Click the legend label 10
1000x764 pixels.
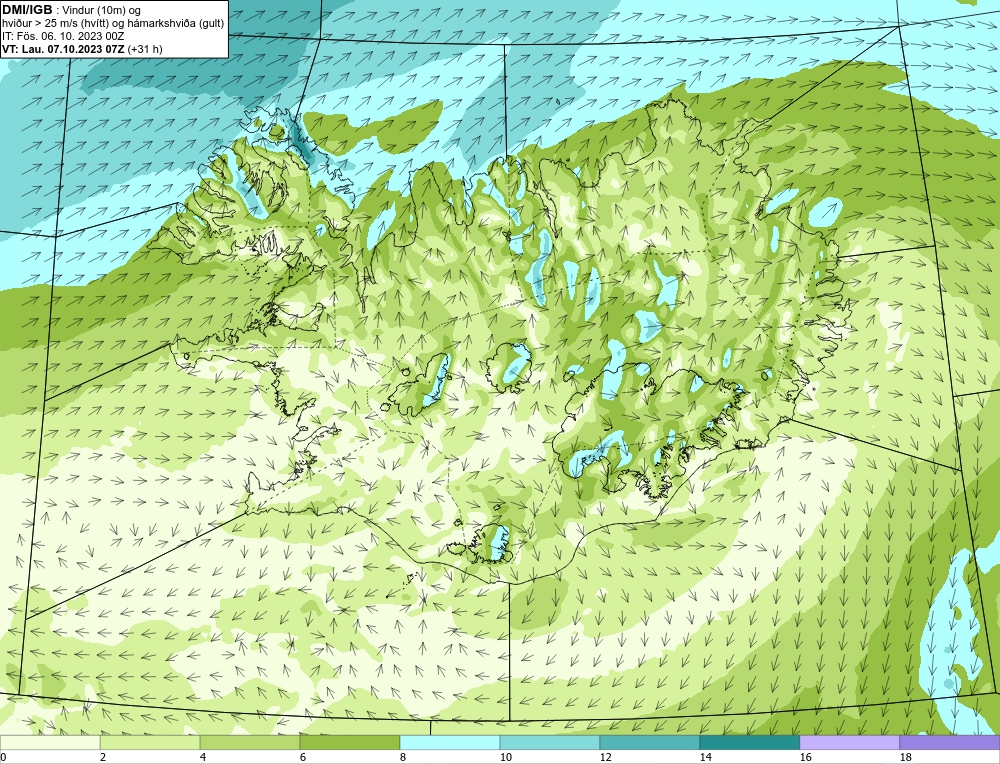tap(505, 757)
